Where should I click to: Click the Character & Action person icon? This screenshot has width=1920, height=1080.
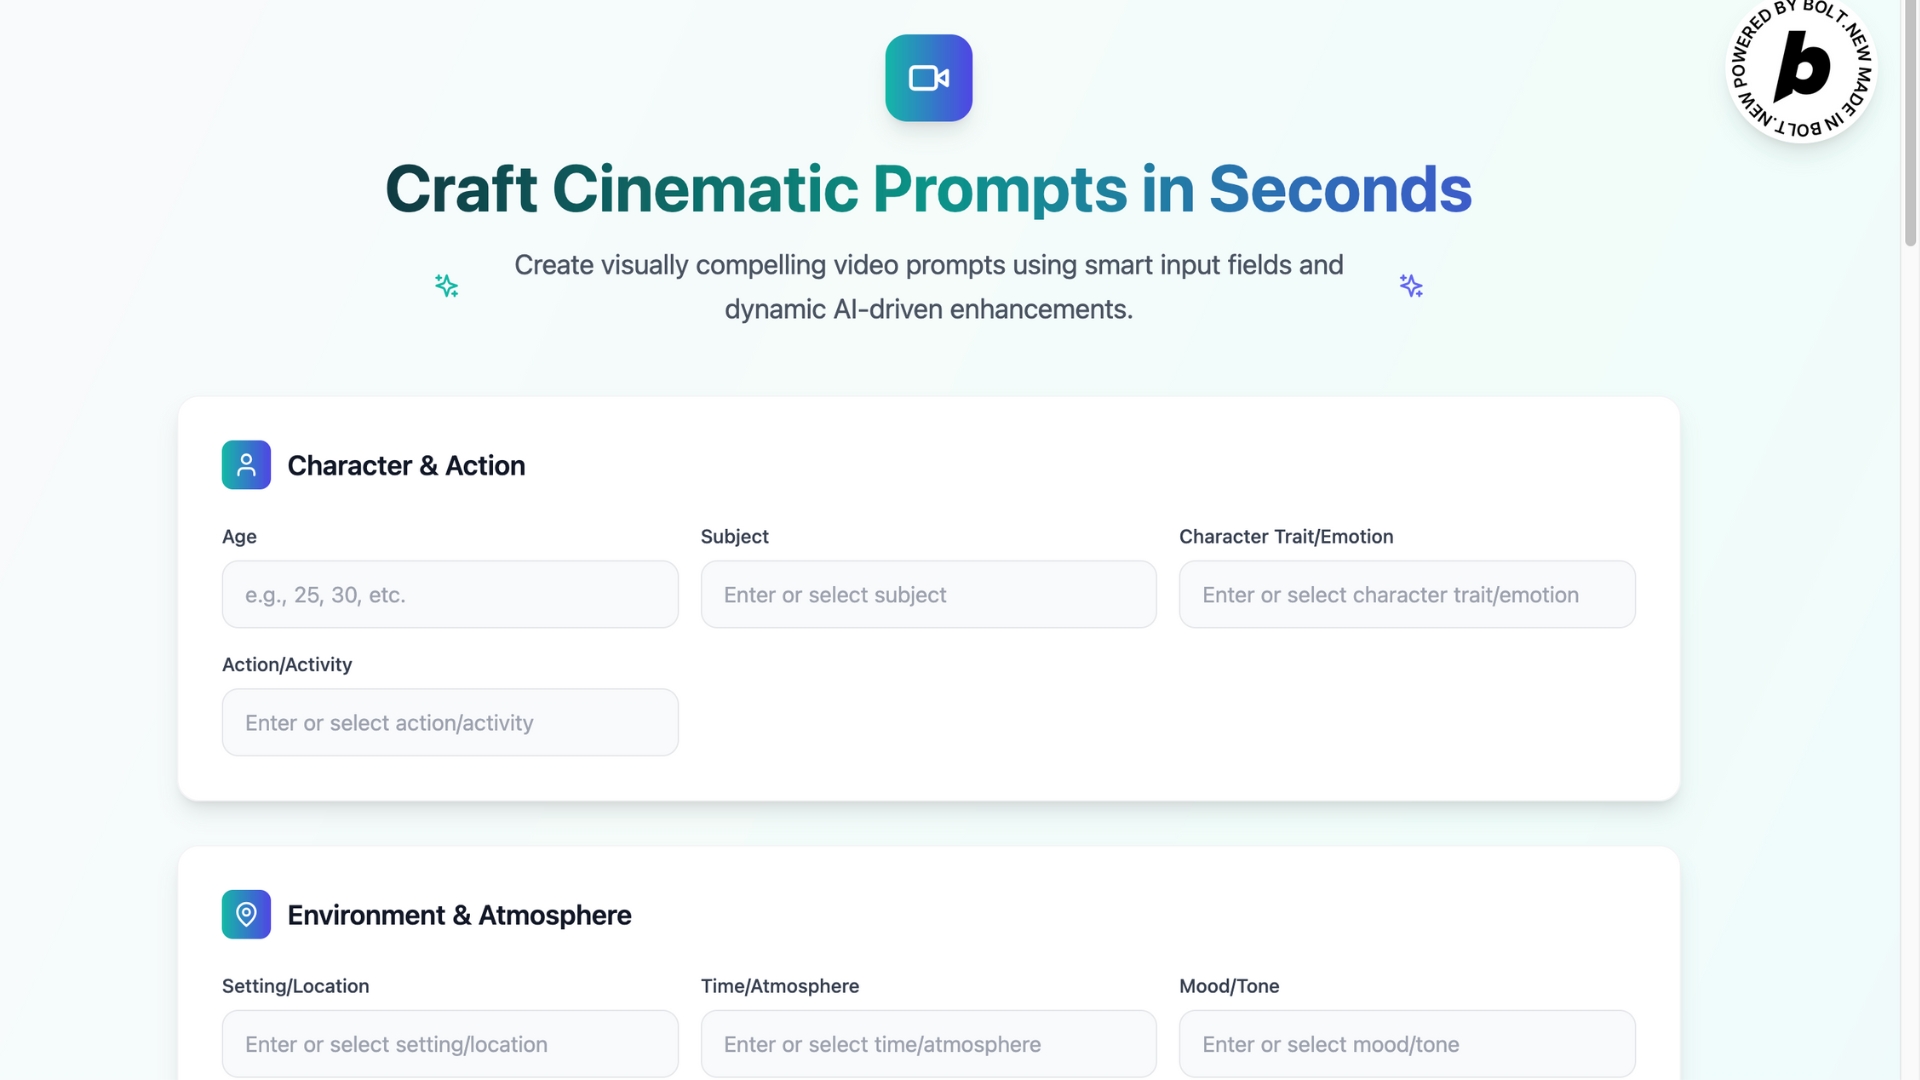coord(246,465)
